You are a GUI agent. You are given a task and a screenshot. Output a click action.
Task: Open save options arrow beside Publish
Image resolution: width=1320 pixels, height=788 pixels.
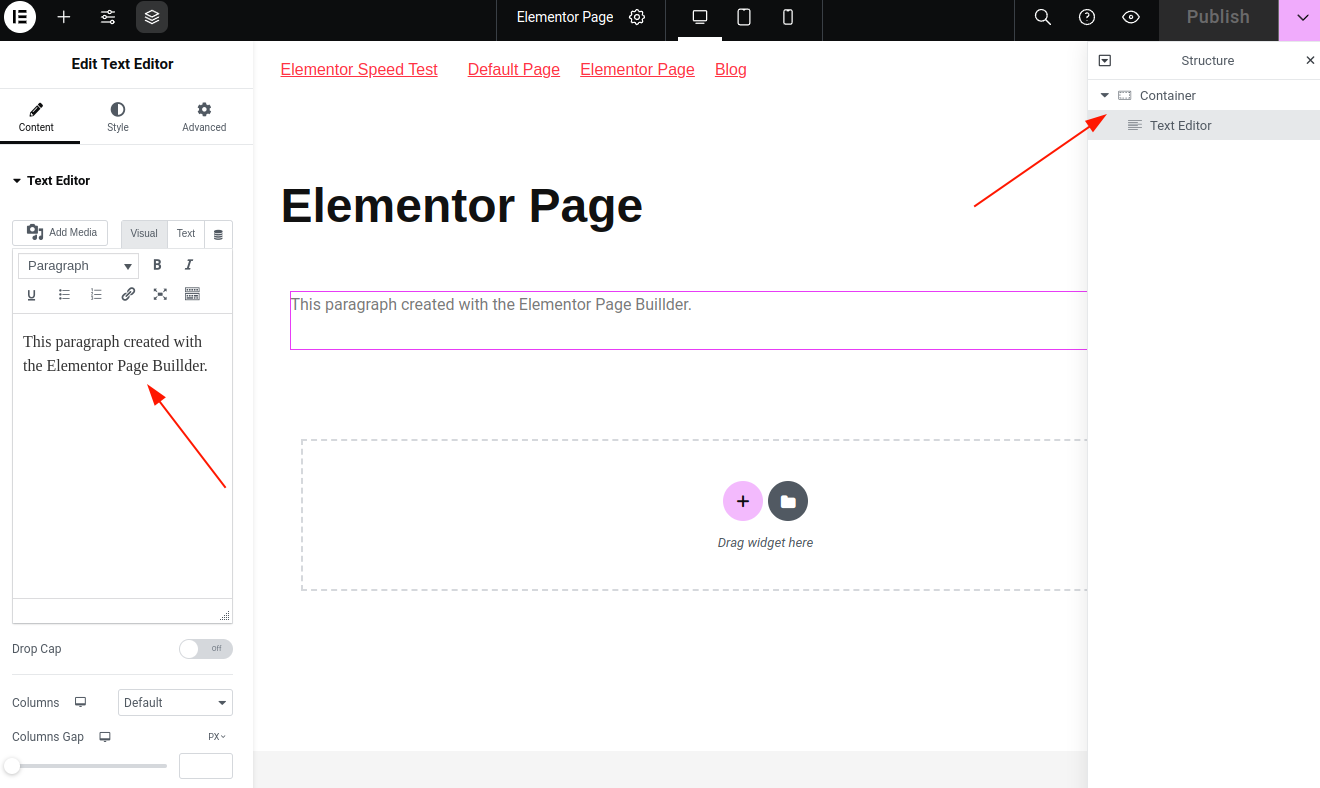click(x=1302, y=17)
